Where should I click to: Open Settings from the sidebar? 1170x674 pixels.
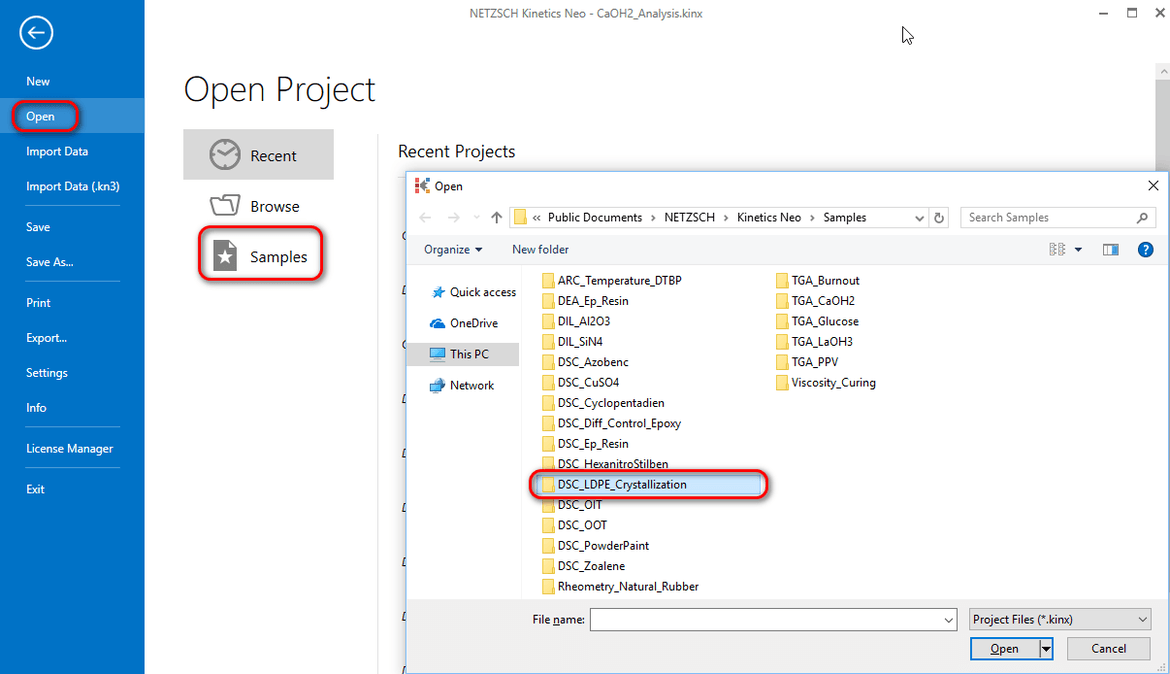(x=46, y=373)
